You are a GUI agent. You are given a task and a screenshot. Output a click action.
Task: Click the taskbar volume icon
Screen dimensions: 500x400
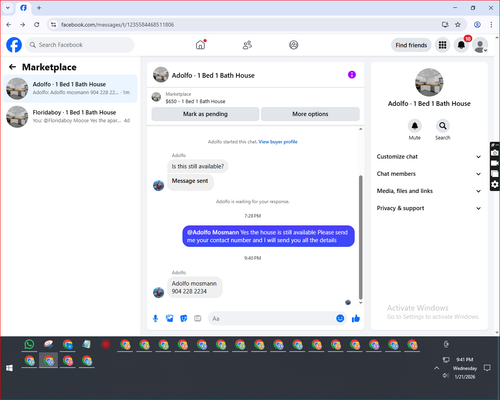pyautogui.click(x=446, y=376)
